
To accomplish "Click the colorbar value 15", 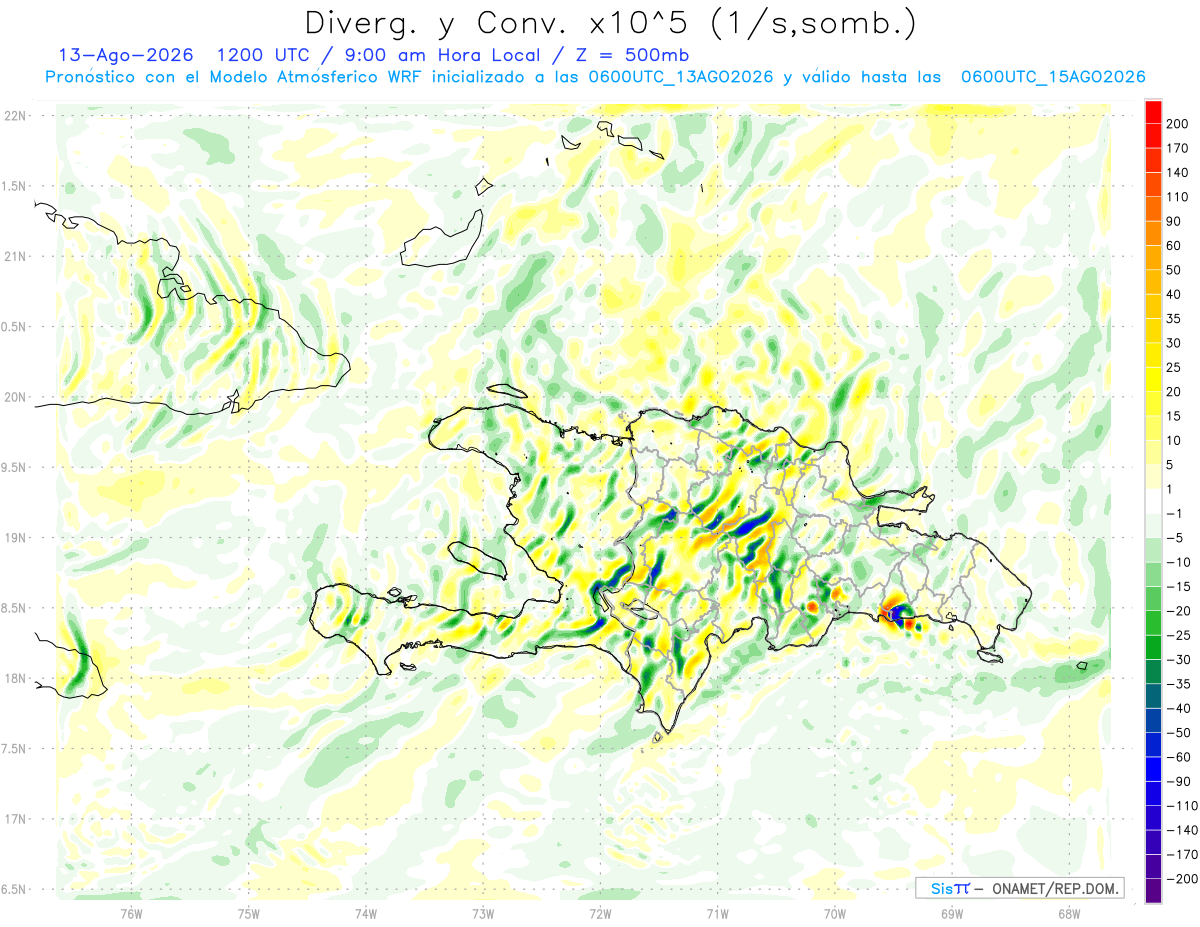I will 1174,416.
